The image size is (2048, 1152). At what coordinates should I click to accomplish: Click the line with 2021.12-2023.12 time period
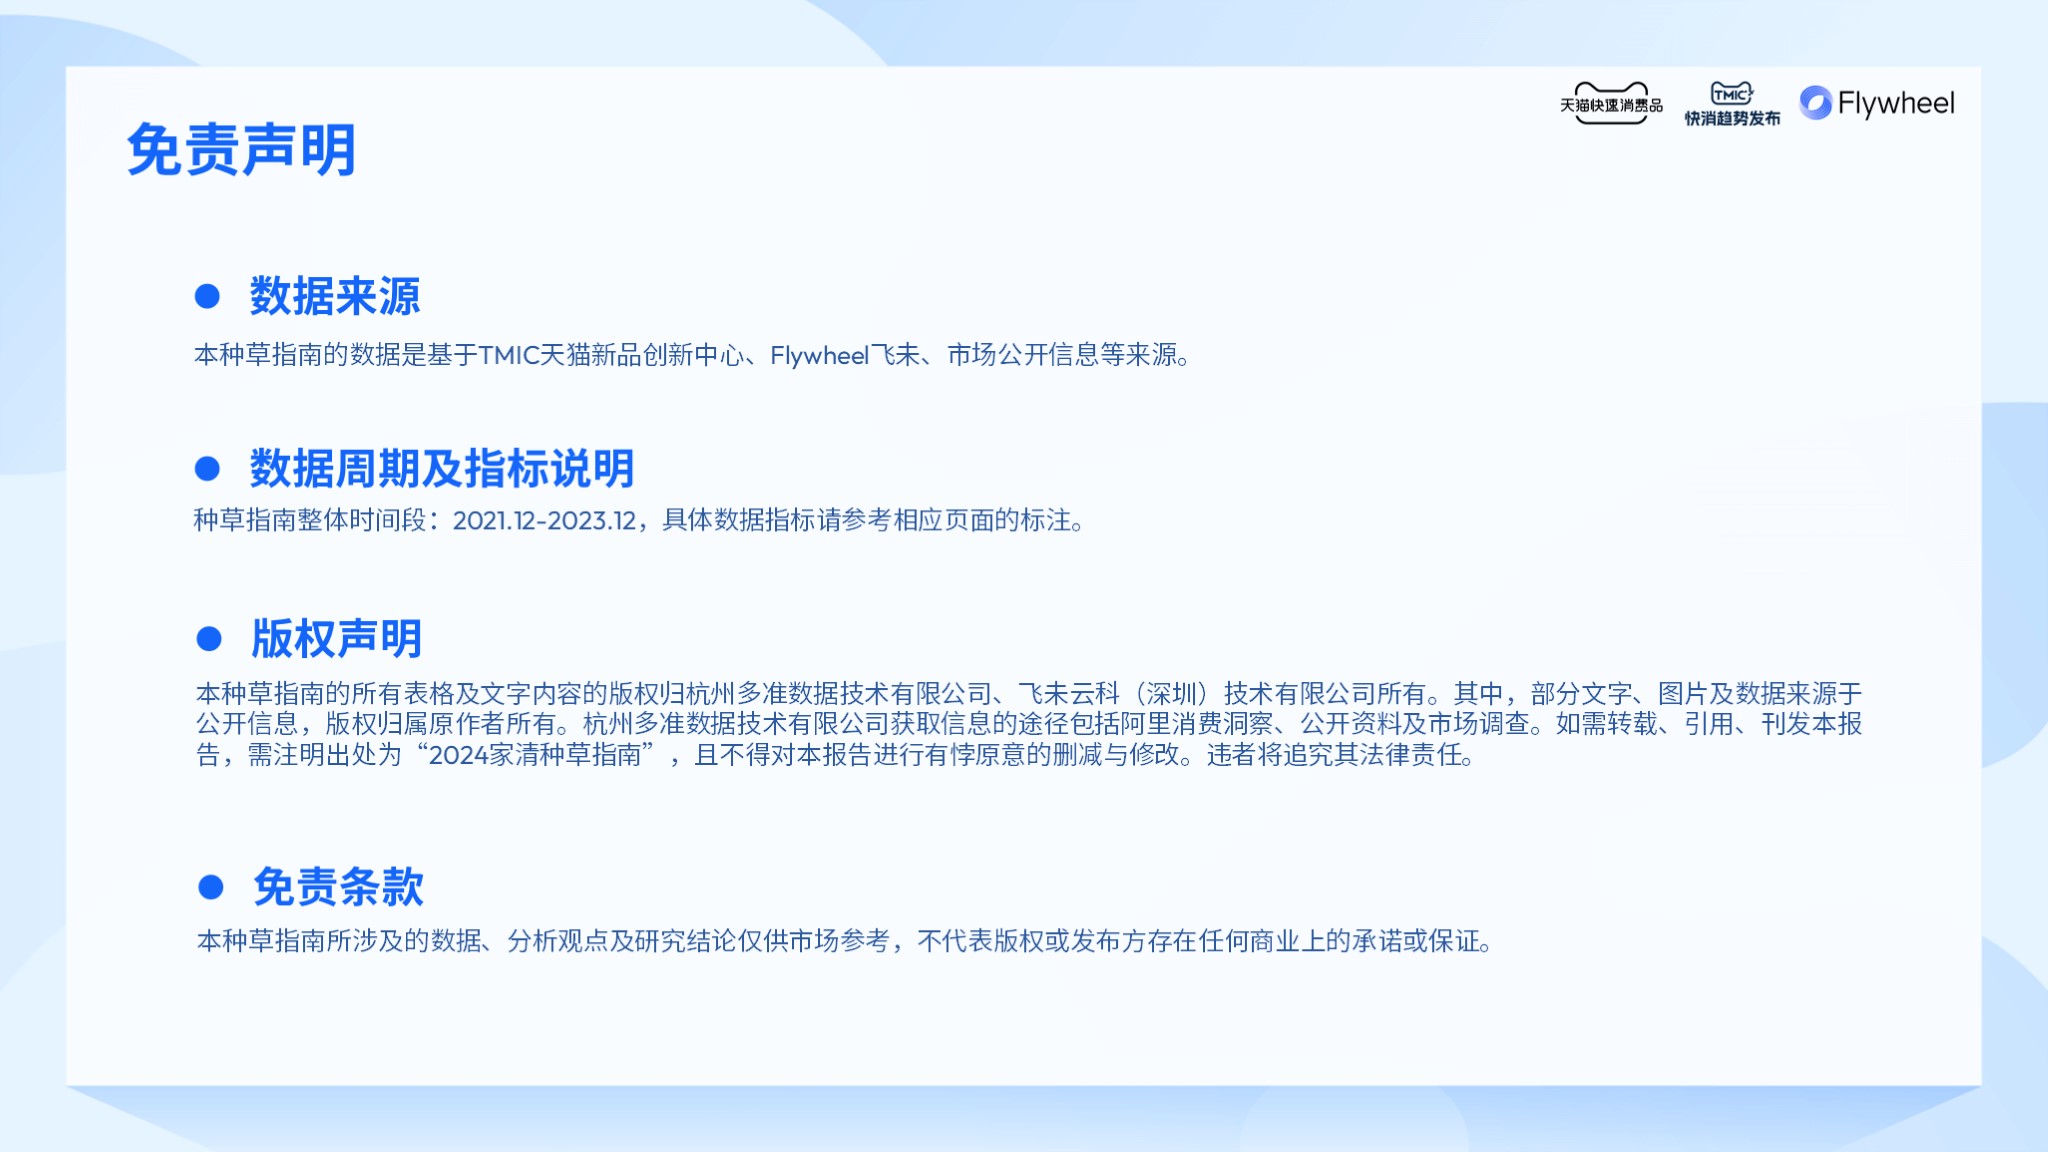click(x=639, y=520)
